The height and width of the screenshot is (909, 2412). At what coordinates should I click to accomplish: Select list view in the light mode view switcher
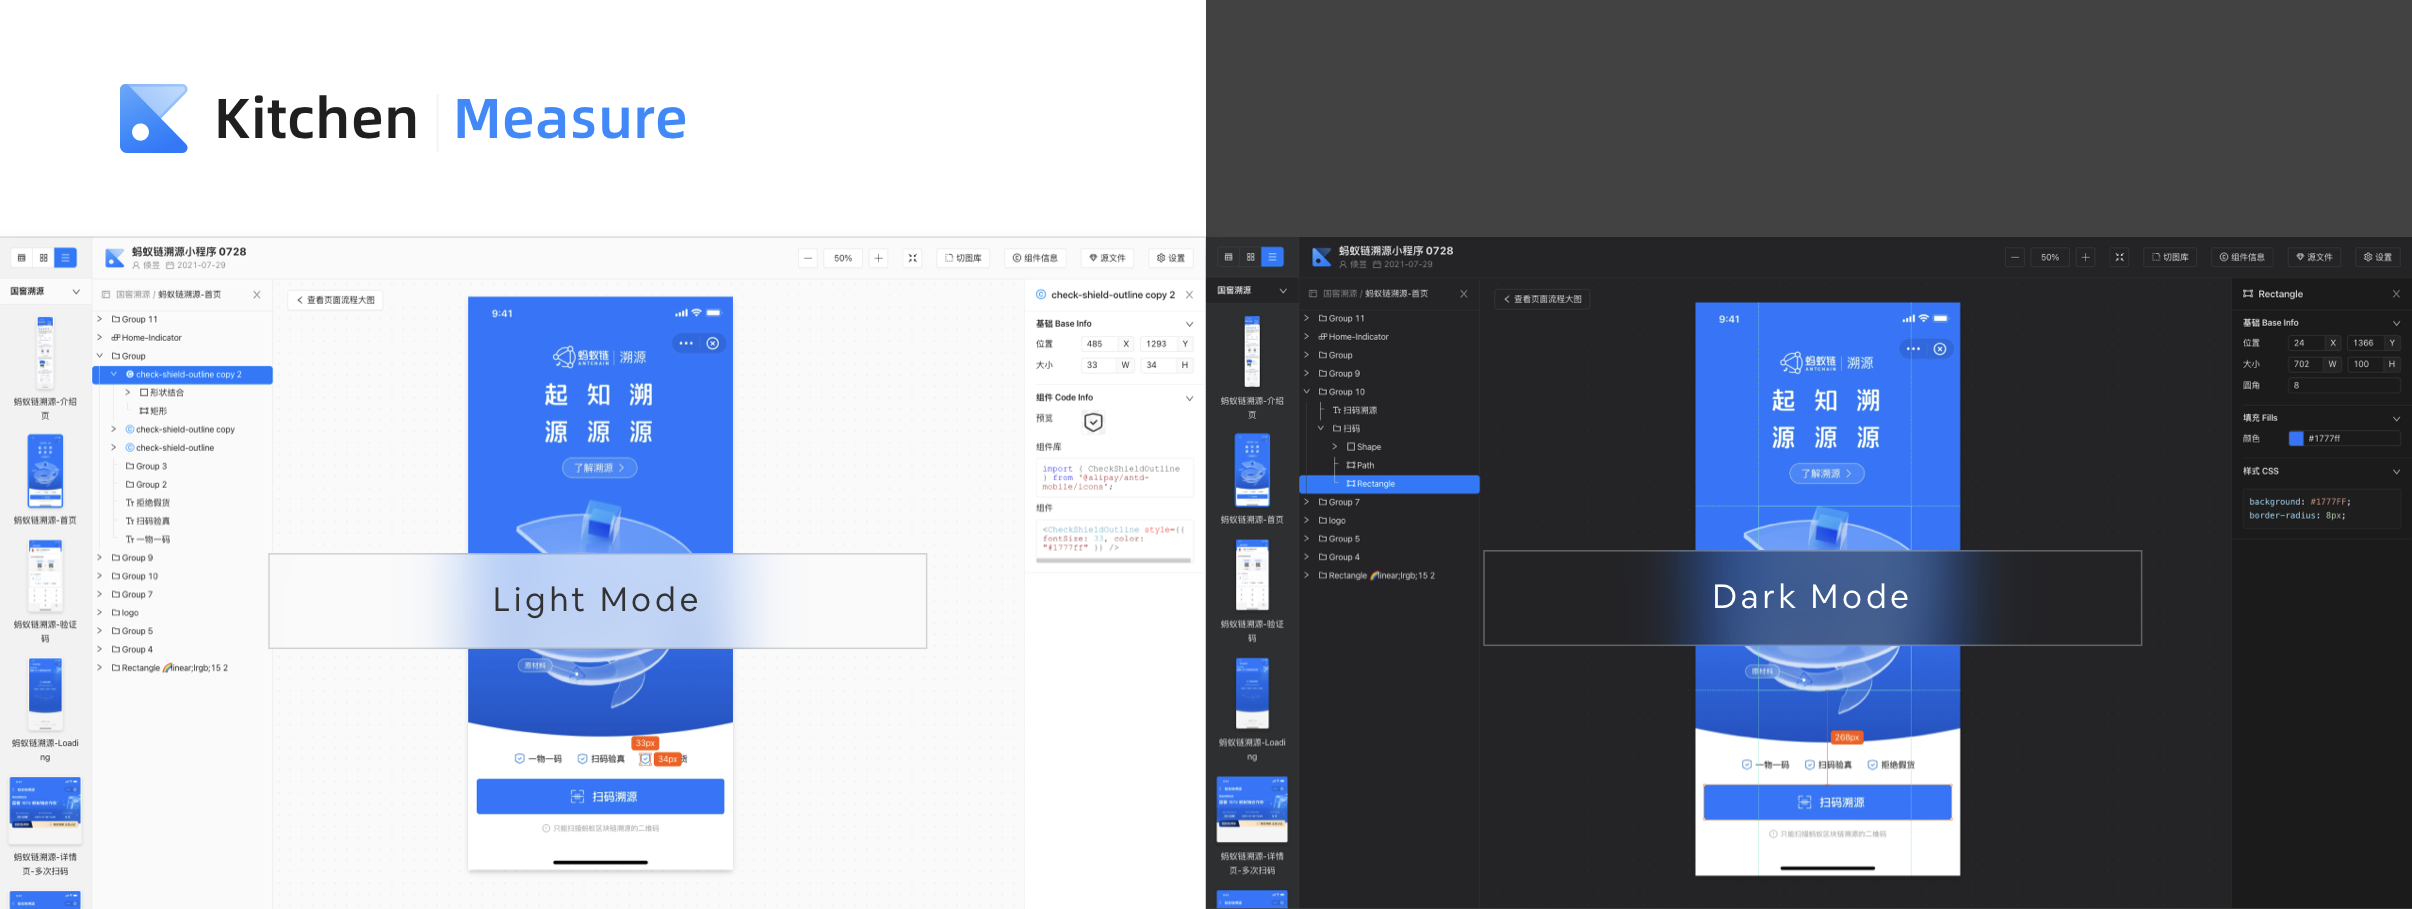(x=66, y=258)
